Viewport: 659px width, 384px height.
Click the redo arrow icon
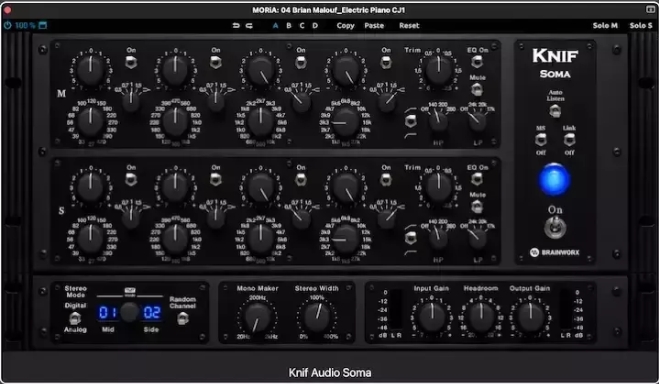[x=249, y=26]
